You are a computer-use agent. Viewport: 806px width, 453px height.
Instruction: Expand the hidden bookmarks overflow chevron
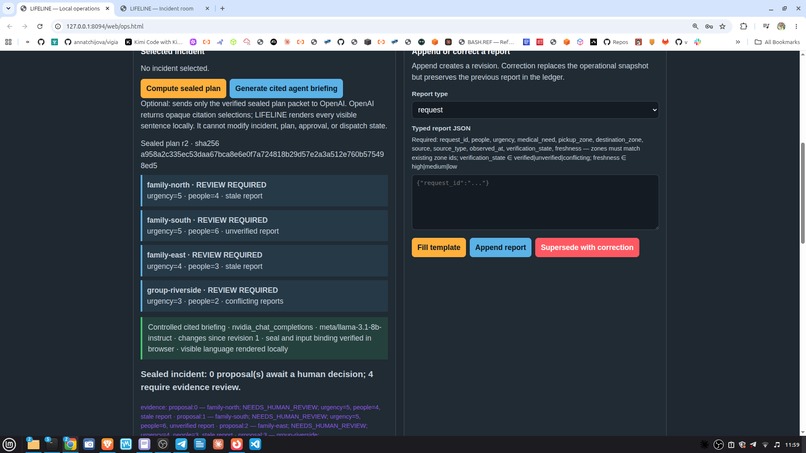pos(738,42)
